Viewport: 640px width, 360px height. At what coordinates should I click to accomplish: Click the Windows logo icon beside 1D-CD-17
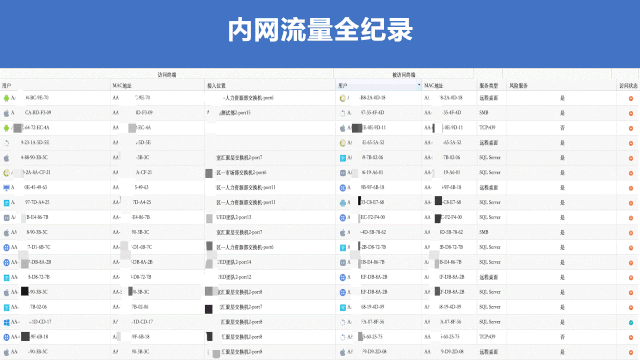[6, 322]
